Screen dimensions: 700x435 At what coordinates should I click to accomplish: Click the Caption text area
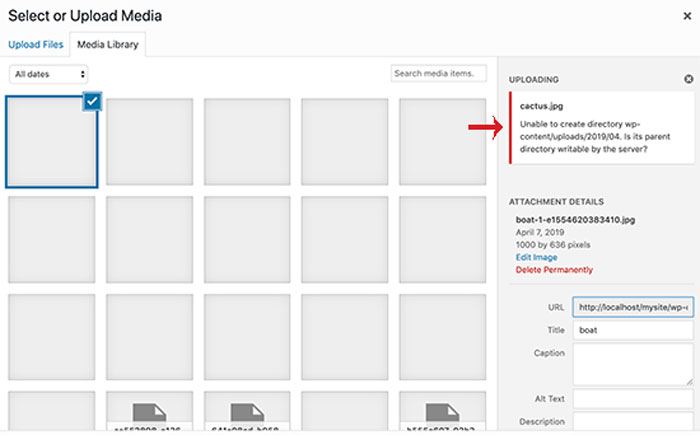[x=633, y=365]
